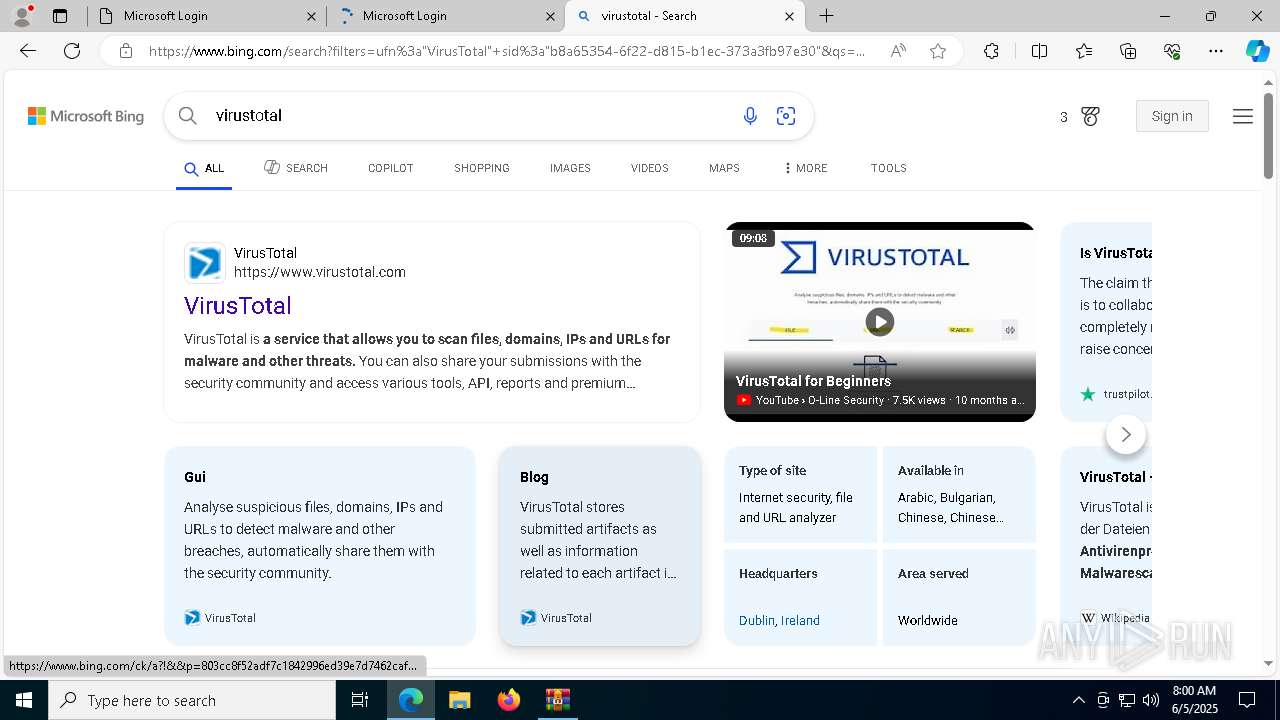Launch Firefox from taskbar
The width and height of the screenshot is (1280, 720).
point(508,700)
